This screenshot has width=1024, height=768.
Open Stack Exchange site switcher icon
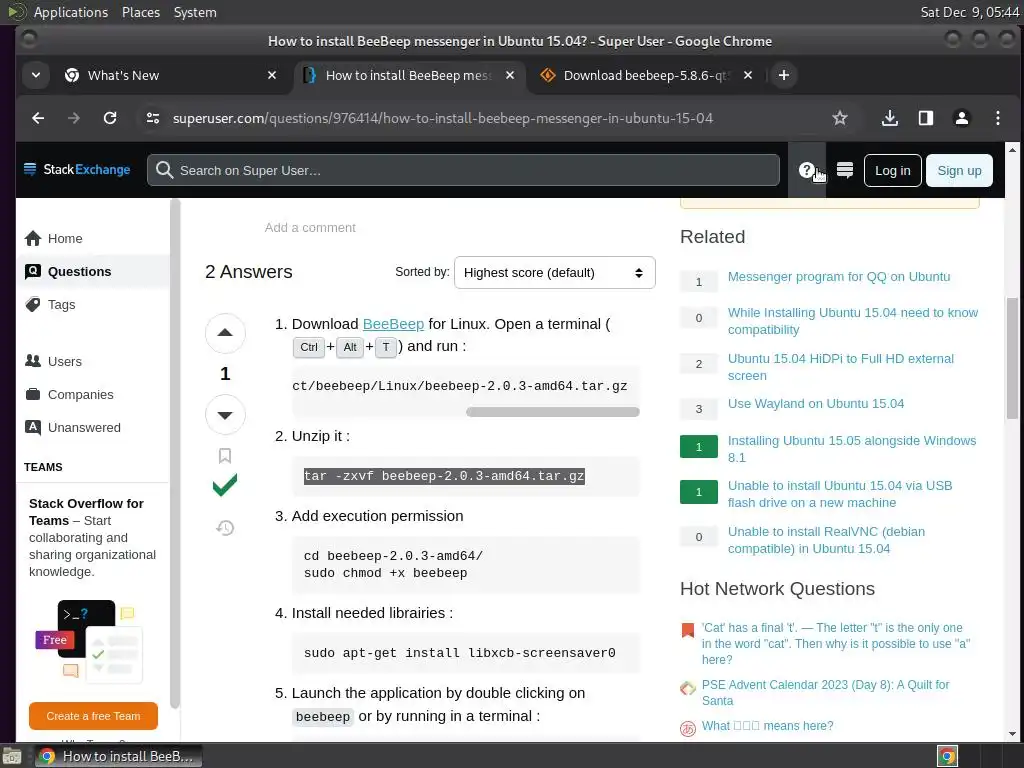844,170
